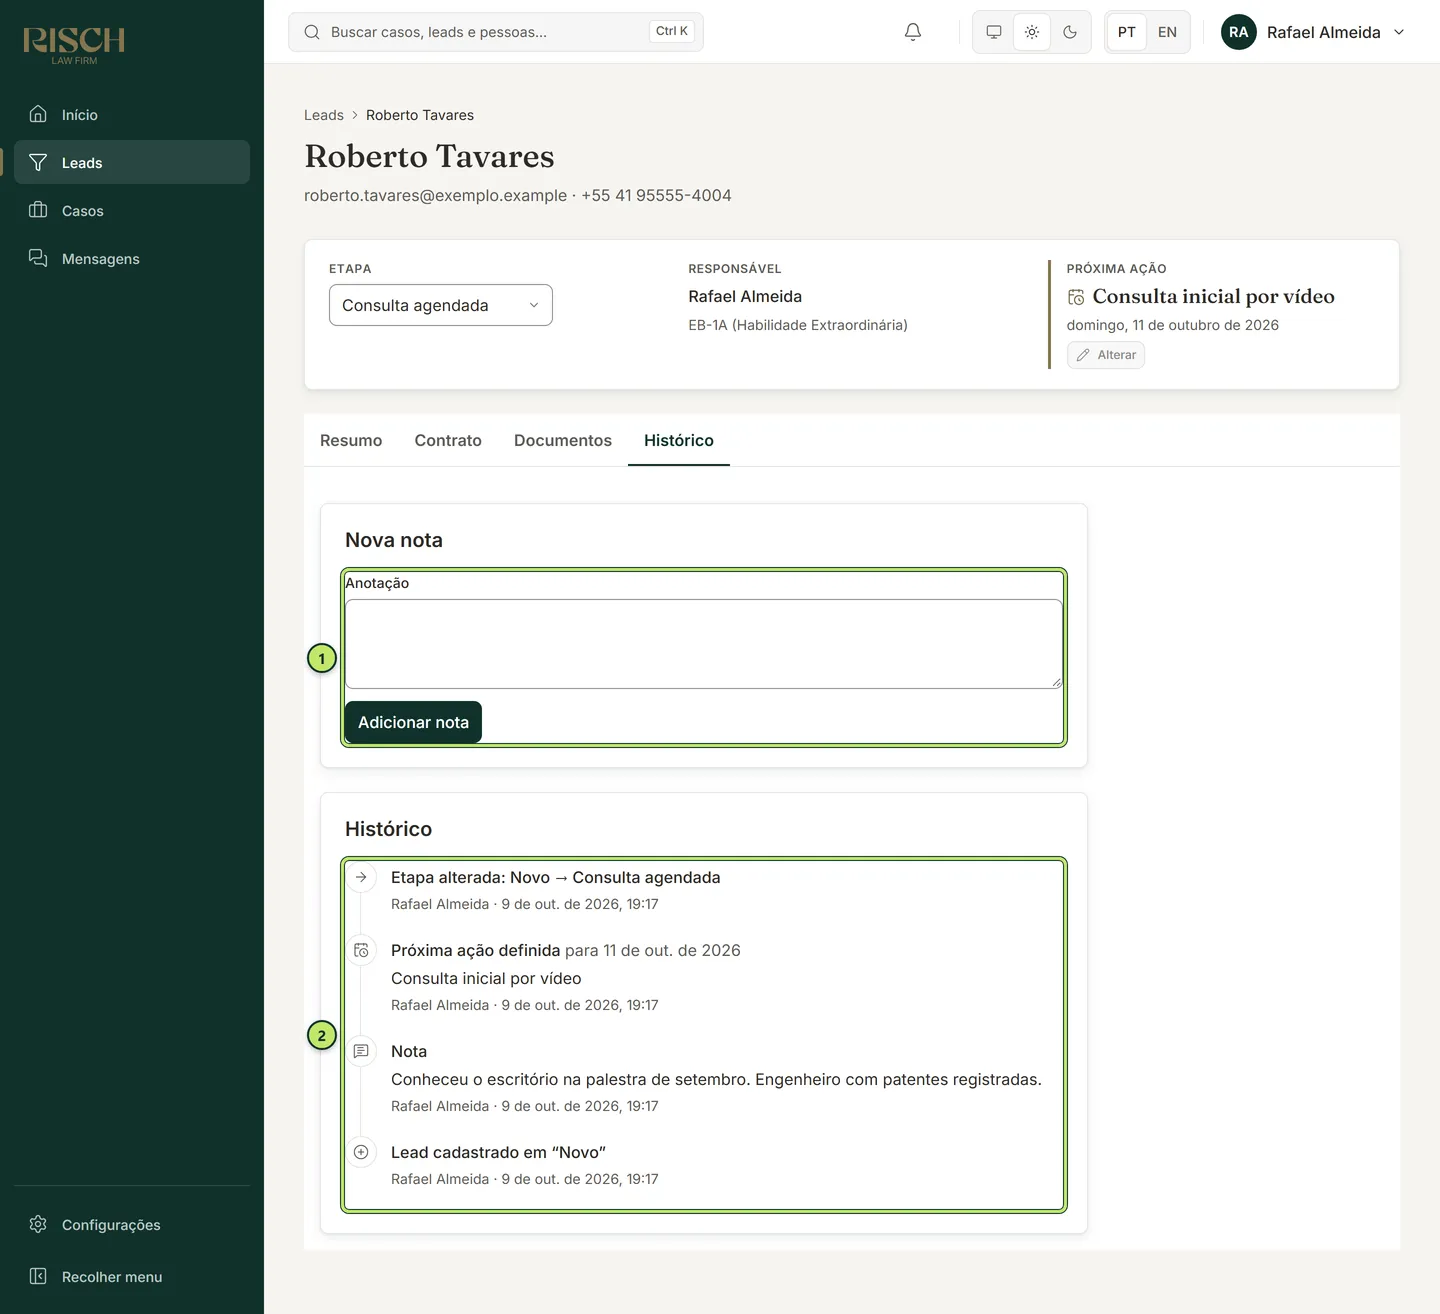
Task: Select the system theme monitor icon
Action: pyautogui.click(x=994, y=32)
